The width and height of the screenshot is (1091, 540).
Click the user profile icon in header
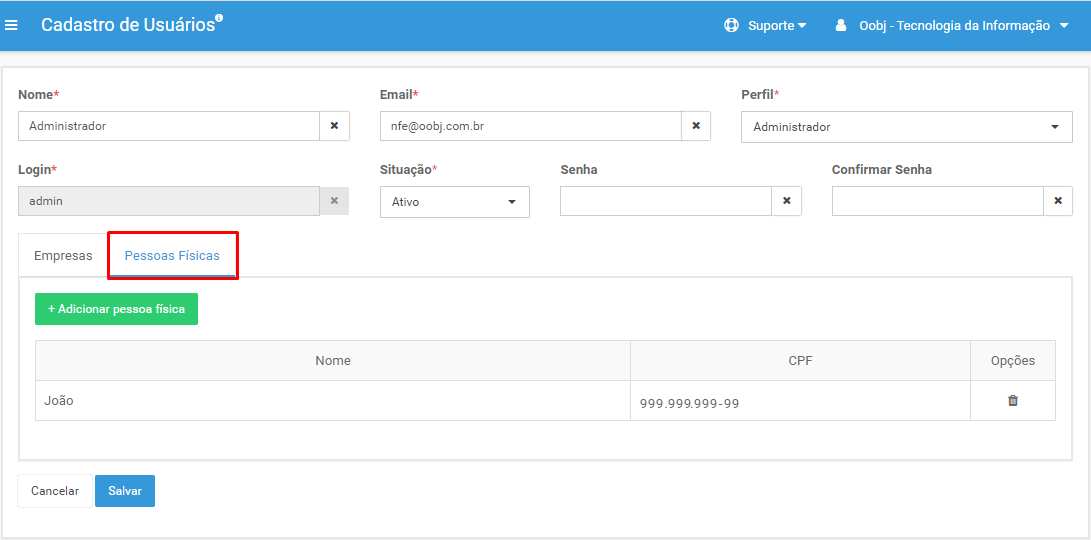tap(841, 26)
